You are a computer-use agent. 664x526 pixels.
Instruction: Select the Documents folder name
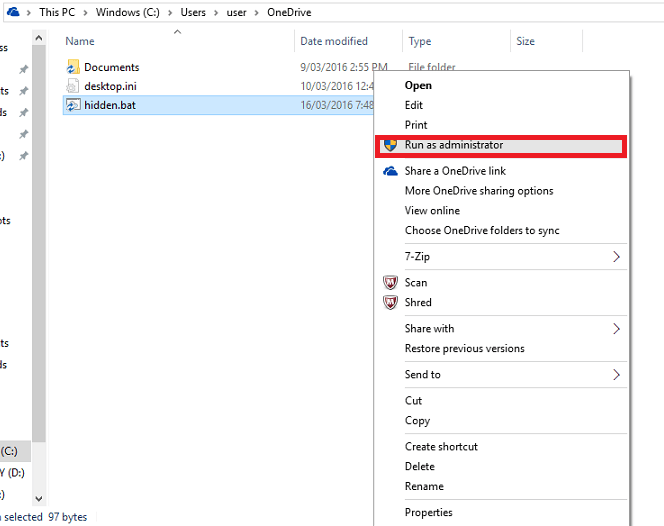point(111,67)
